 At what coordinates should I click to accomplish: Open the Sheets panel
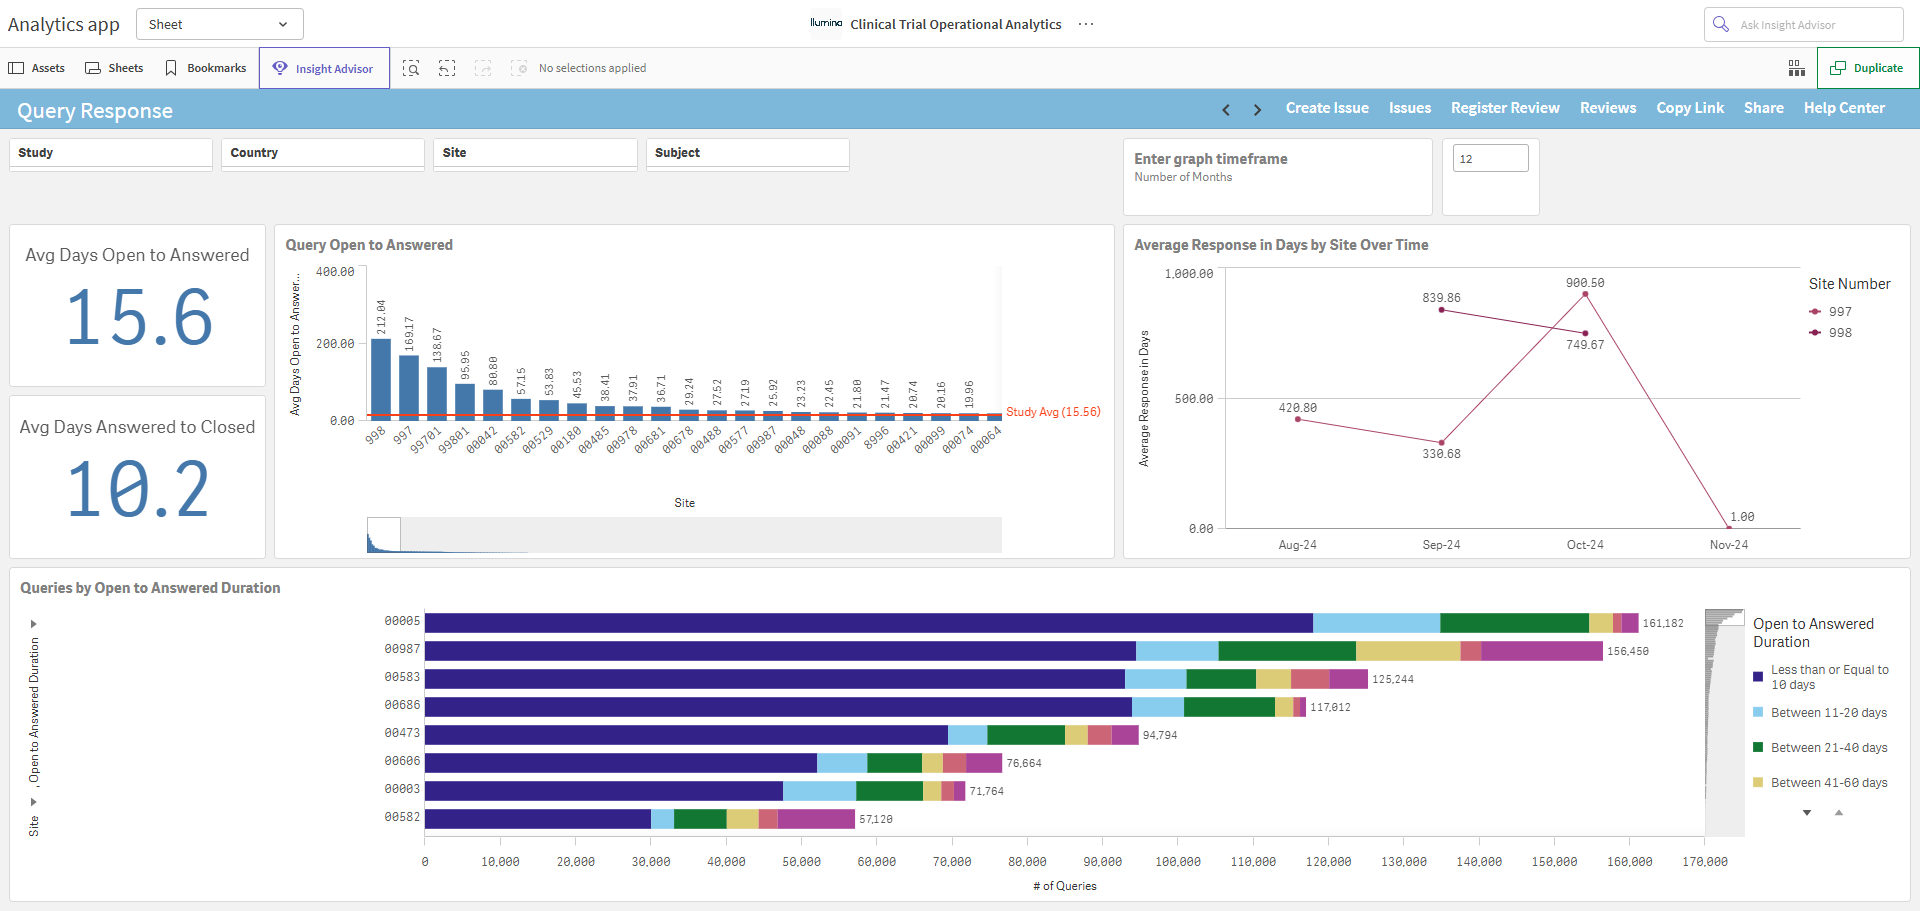pyautogui.click(x=114, y=68)
